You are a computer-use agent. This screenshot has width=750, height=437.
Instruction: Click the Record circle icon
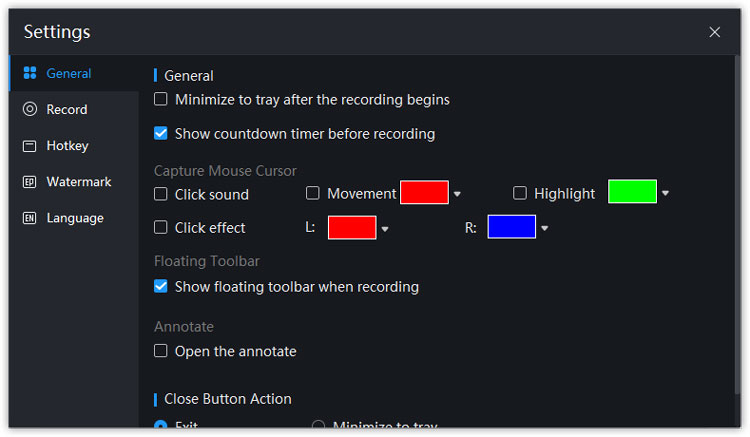(30, 109)
